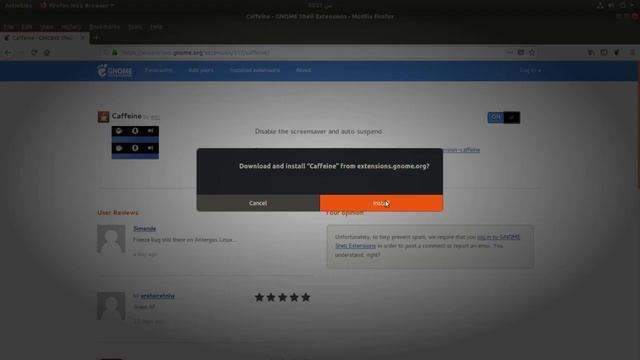Open the Firefox Edit menu

pos(27,27)
